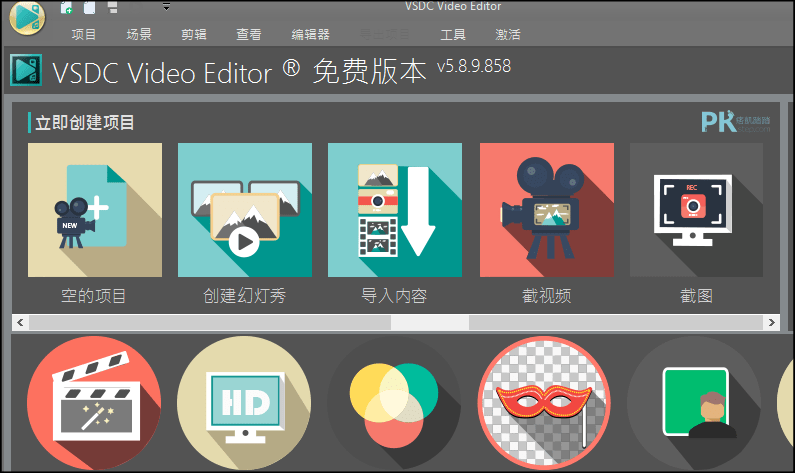Open the 项目 menu tab
The height and width of the screenshot is (473, 795).
pyautogui.click(x=84, y=34)
